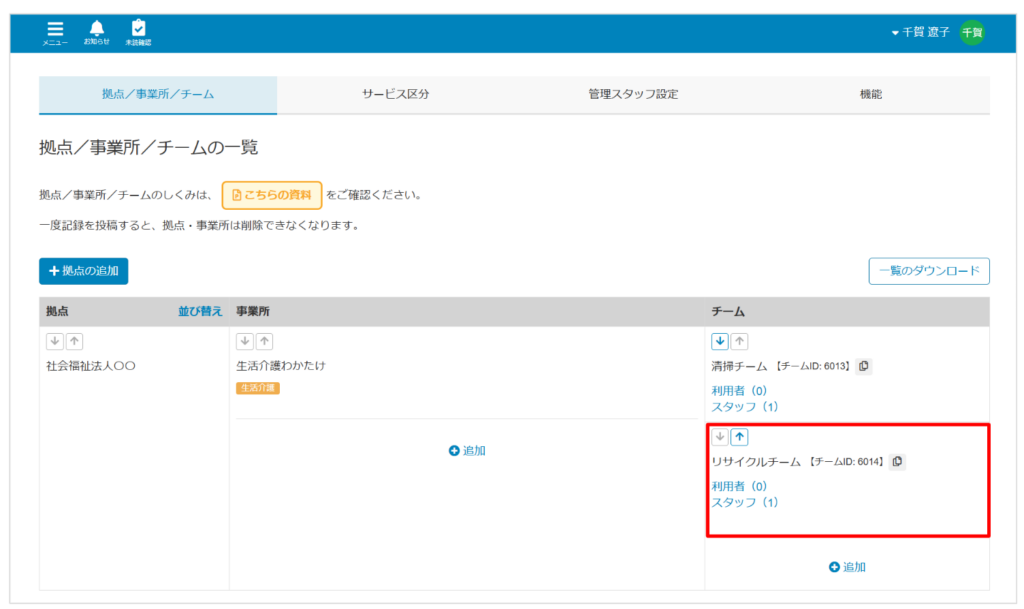Copy the team ID 6013
The width and height of the screenshot is (1024, 609).
[864, 366]
